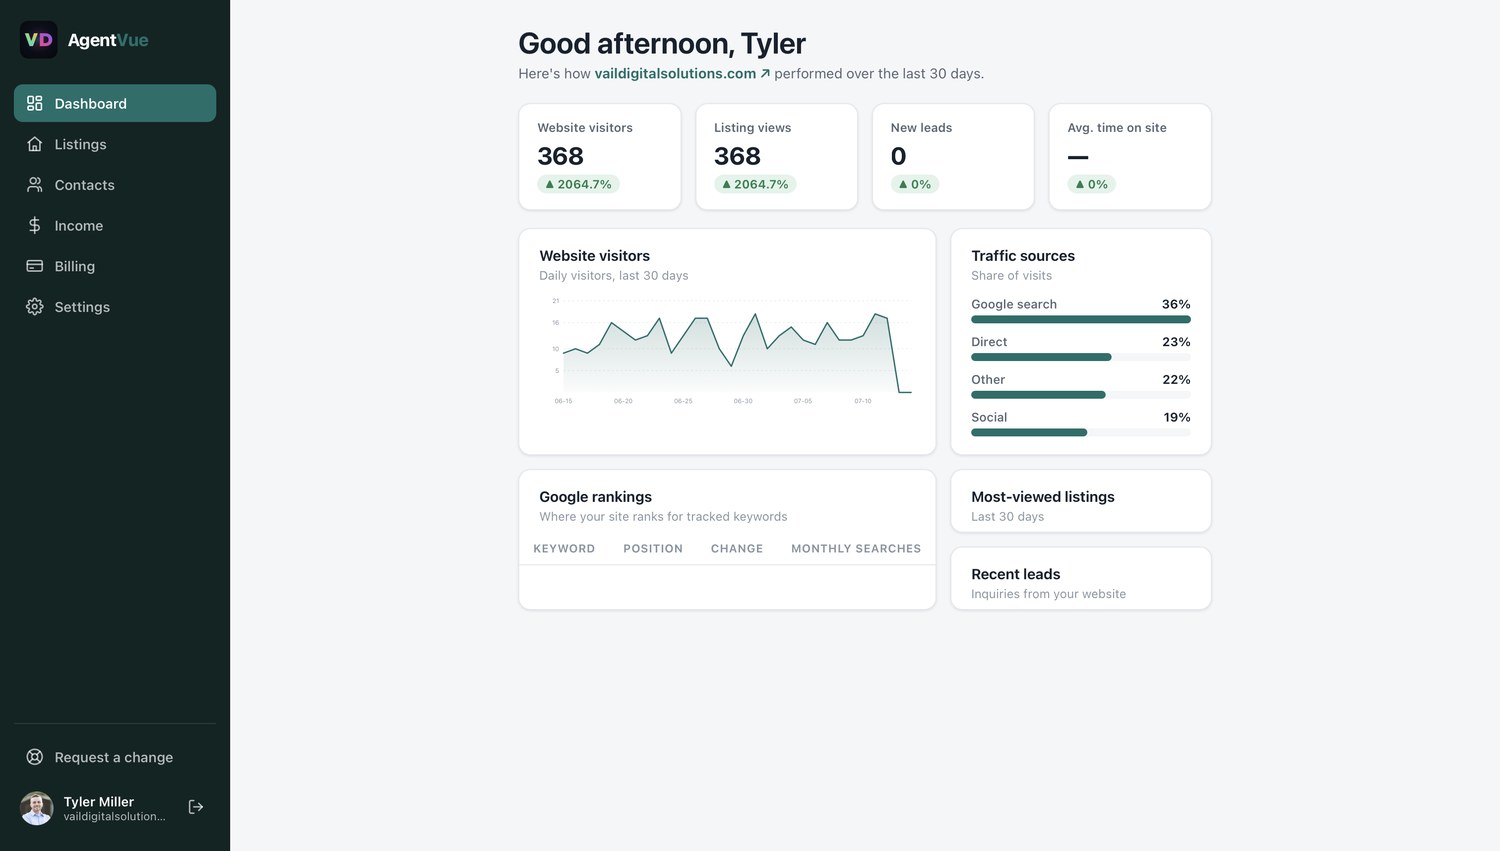Viewport: 1500px width, 851px height.
Task: Click the VD AgentVue logo icon
Action: point(39,40)
